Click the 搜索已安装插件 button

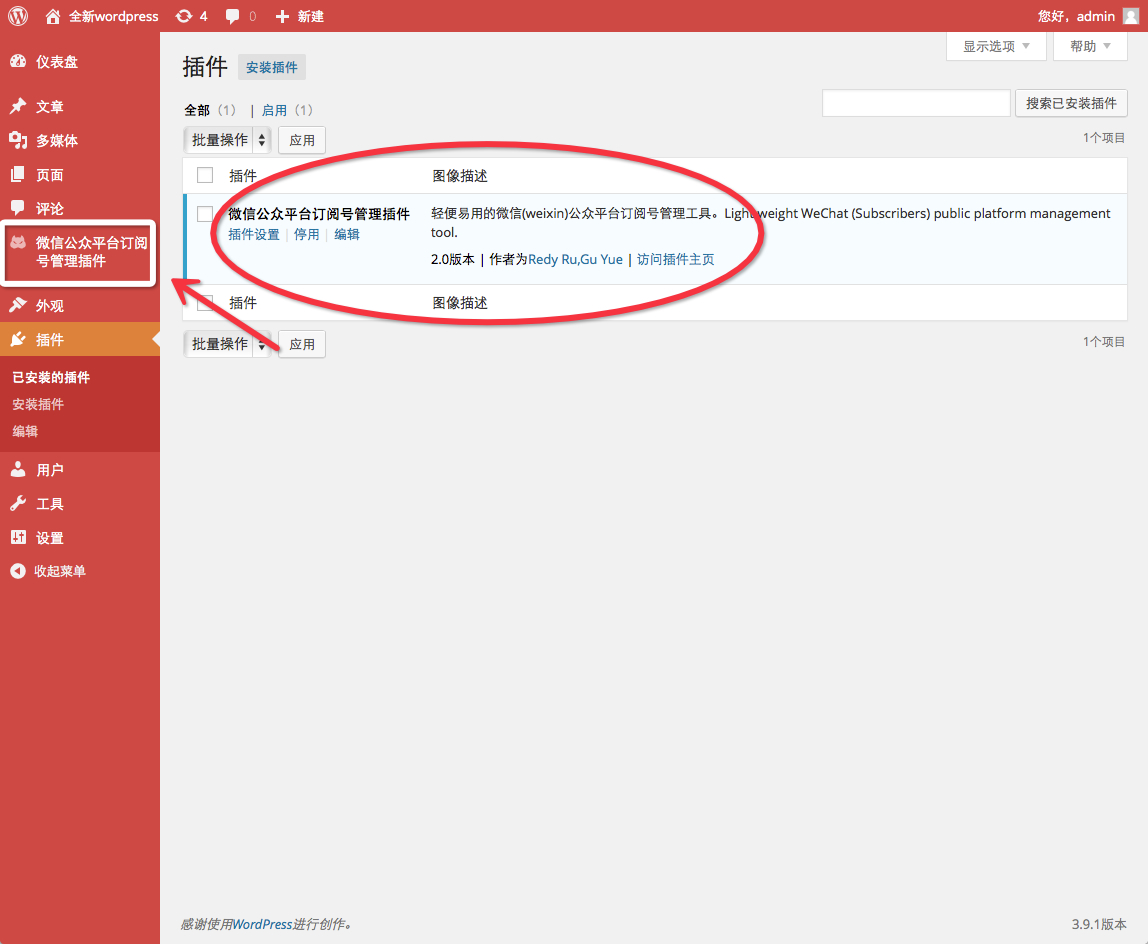point(1071,103)
